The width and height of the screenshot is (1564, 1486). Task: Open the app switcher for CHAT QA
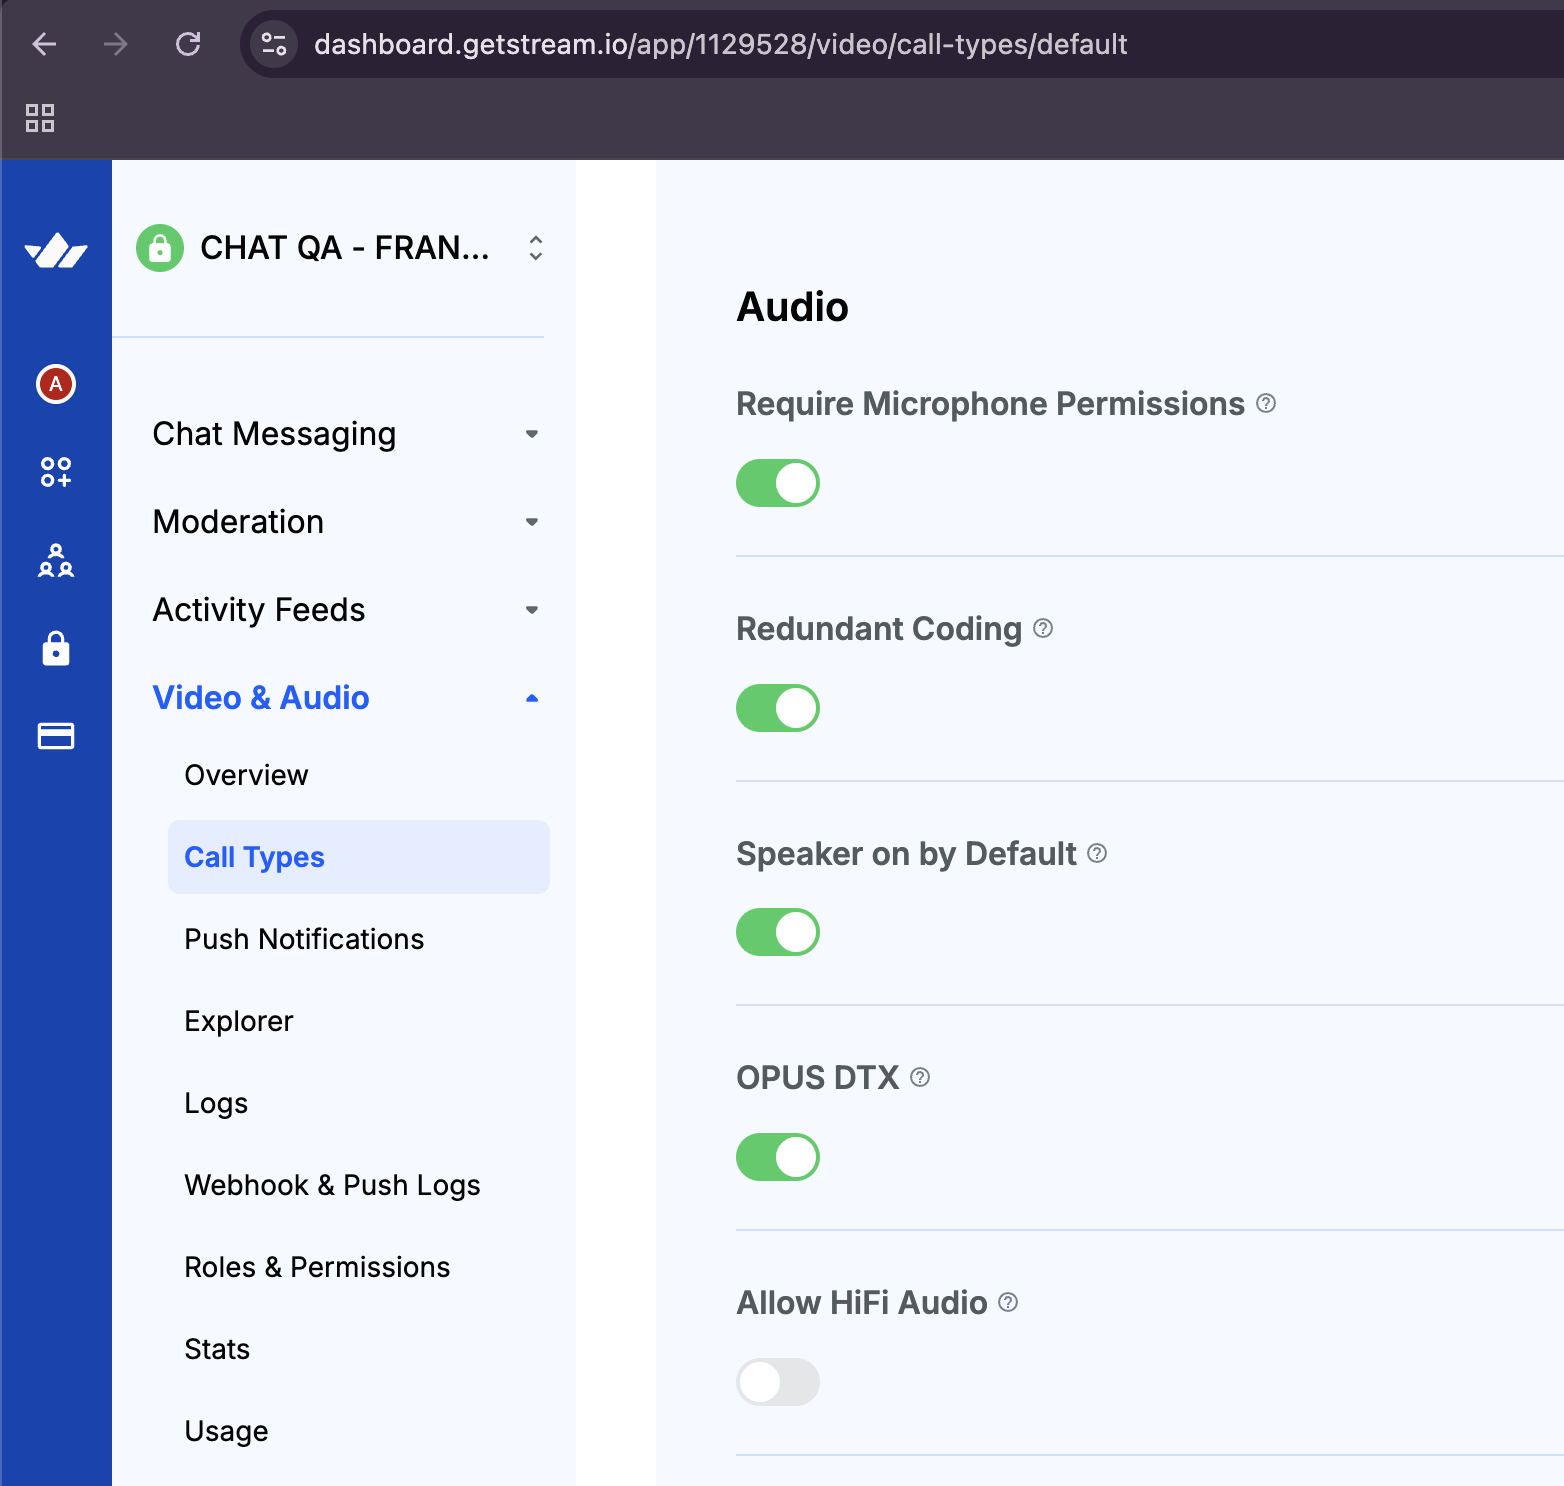coord(536,248)
